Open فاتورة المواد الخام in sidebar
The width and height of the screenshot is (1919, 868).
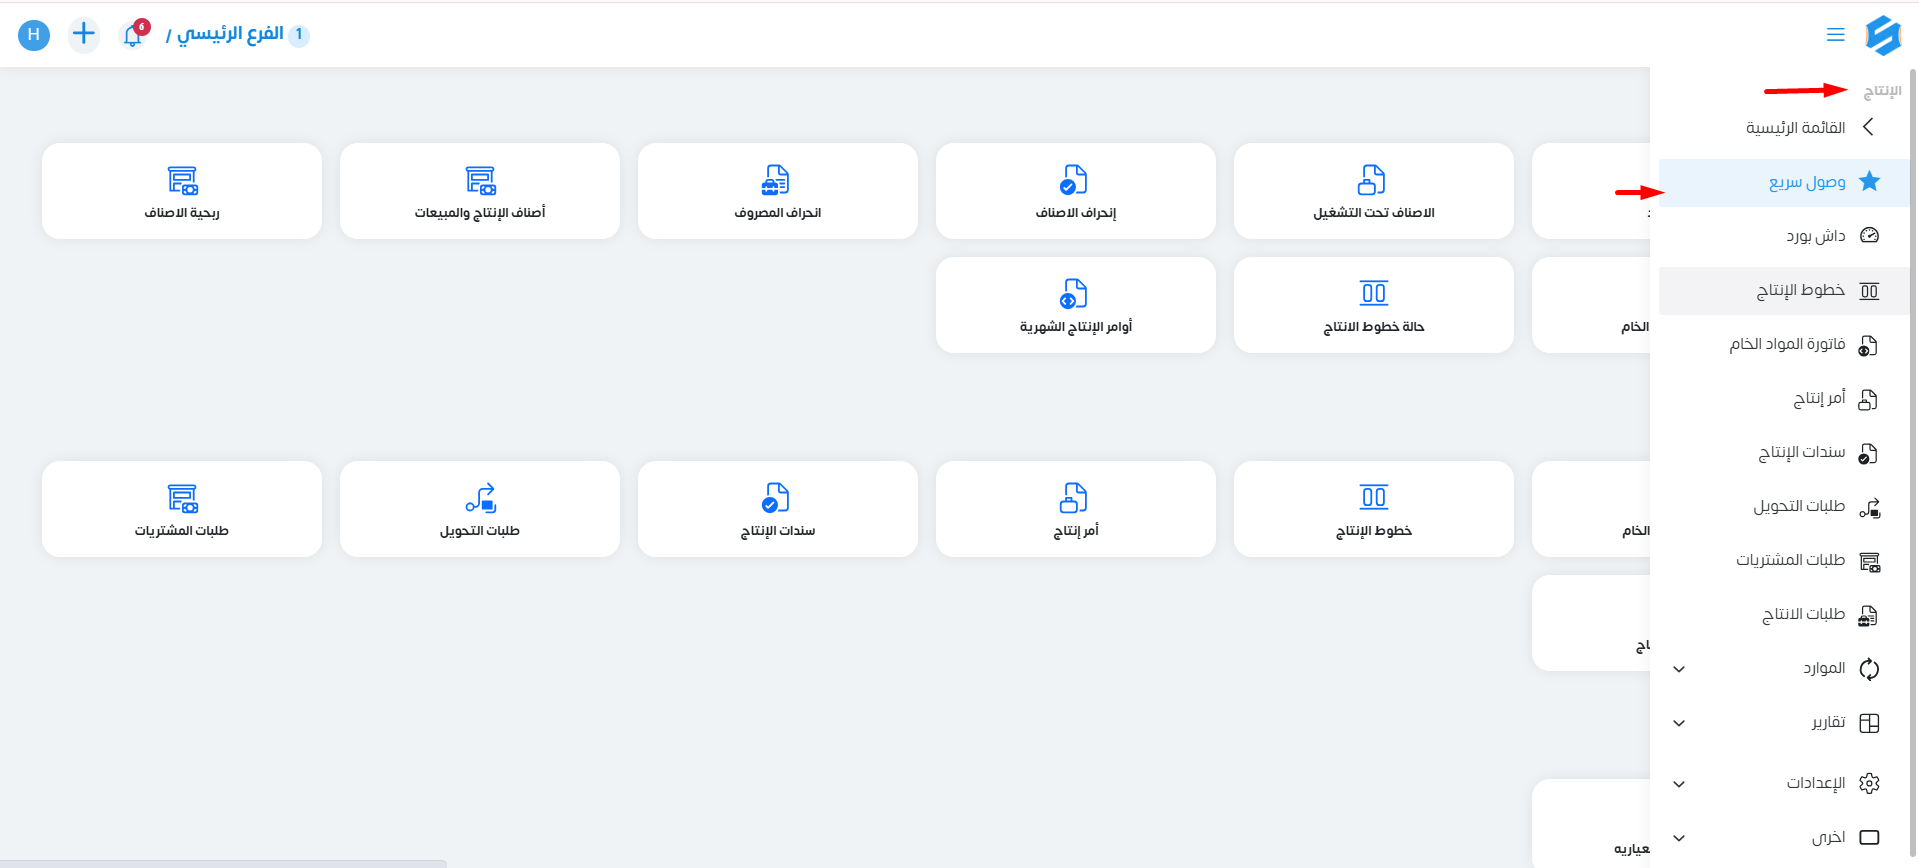click(1787, 345)
